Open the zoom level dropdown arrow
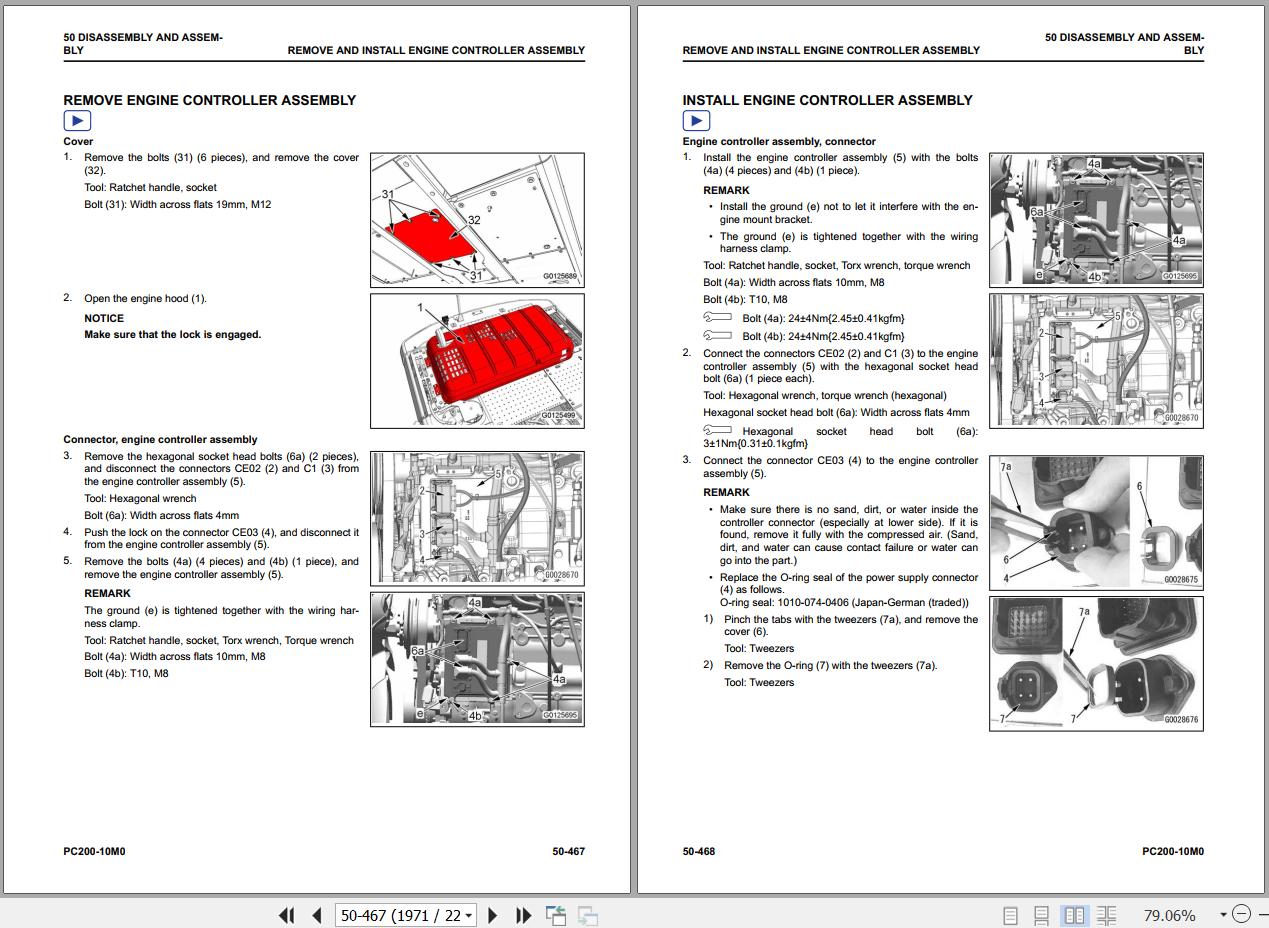This screenshot has width=1269, height=928. (1222, 915)
